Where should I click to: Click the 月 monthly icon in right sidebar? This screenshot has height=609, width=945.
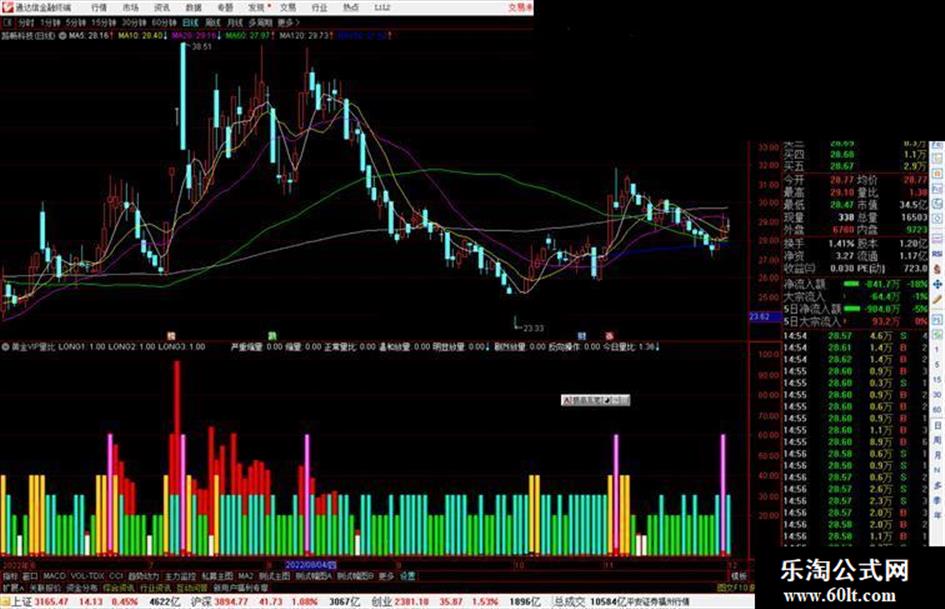(937, 455)
